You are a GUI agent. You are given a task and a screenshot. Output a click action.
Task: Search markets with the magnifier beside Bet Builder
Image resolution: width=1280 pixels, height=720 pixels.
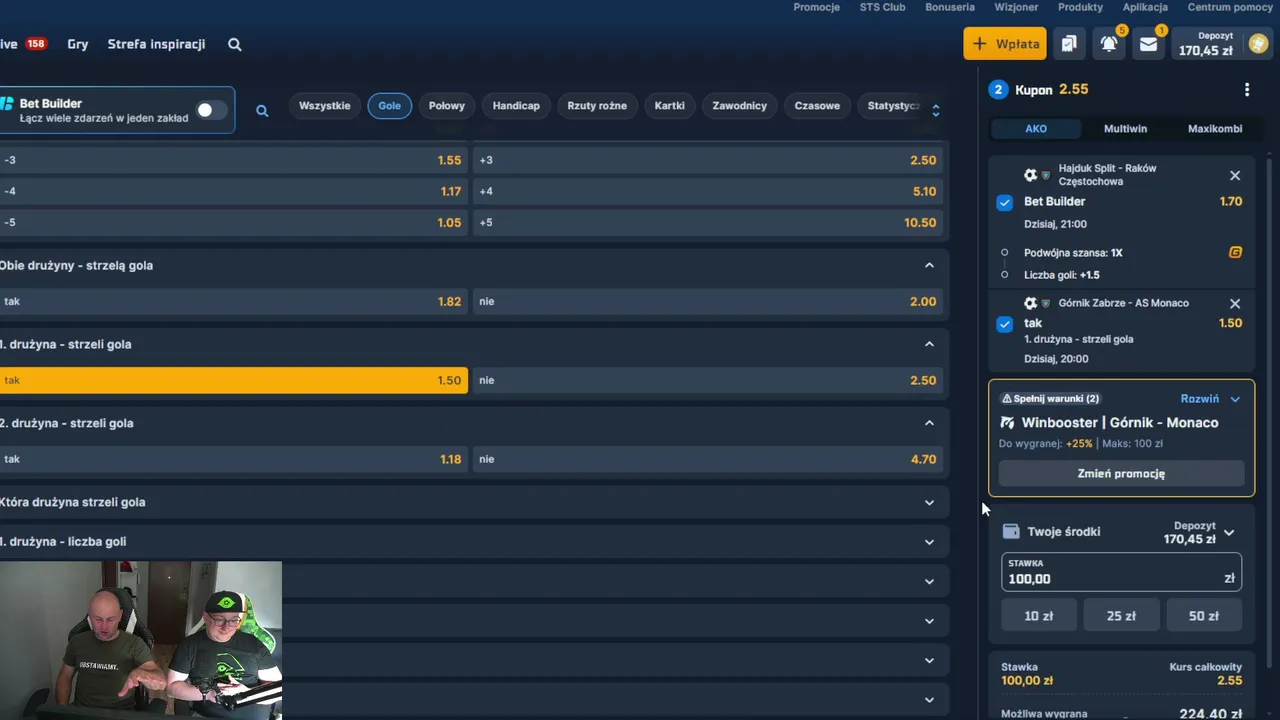coord(262,111)
